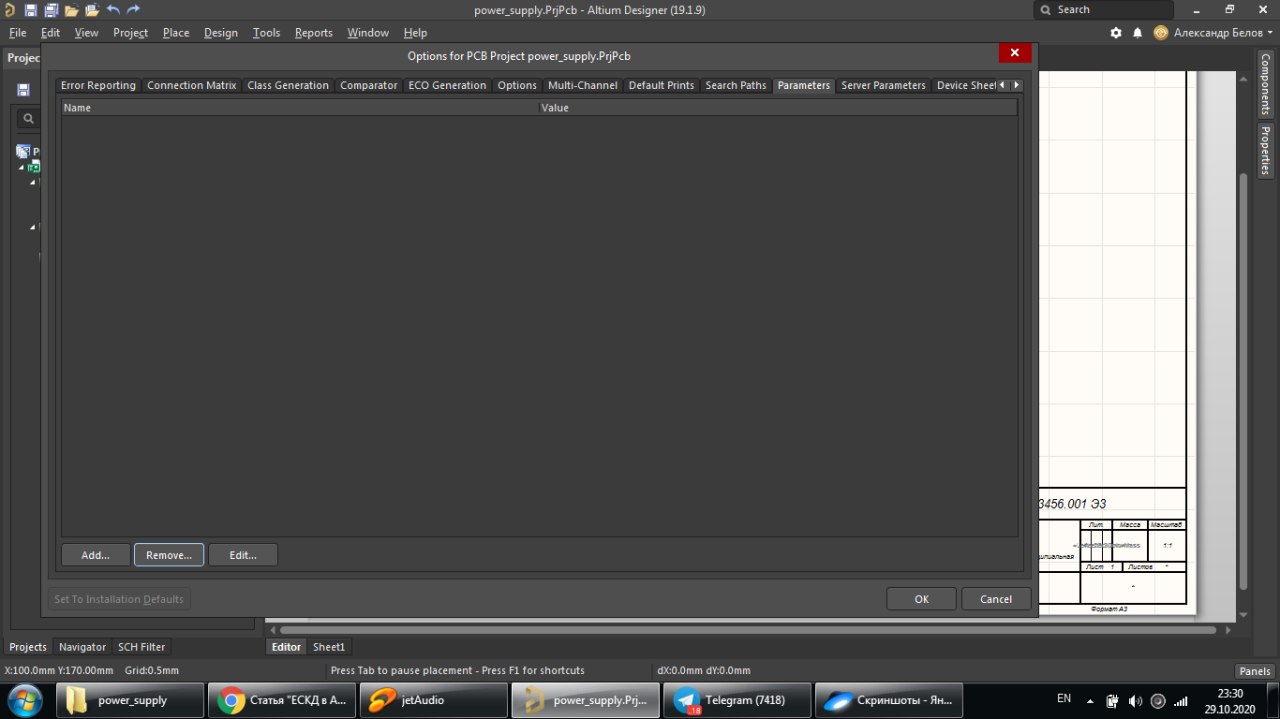Open notifications bell icon
The image size is (1280, 719).
coord(1137,32)
